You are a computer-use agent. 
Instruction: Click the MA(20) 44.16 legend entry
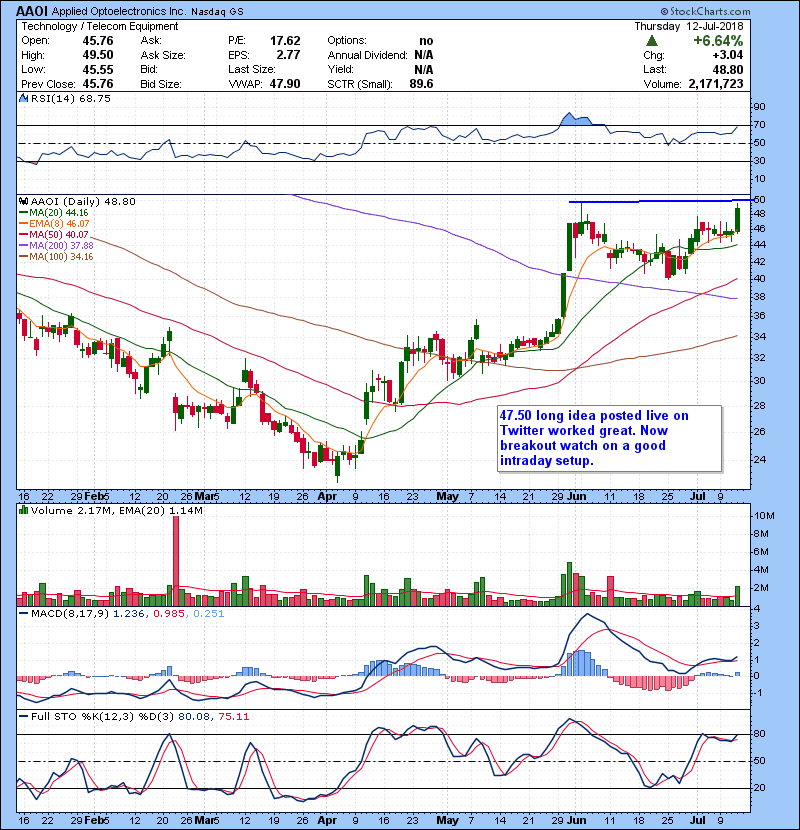pos(53,213)
